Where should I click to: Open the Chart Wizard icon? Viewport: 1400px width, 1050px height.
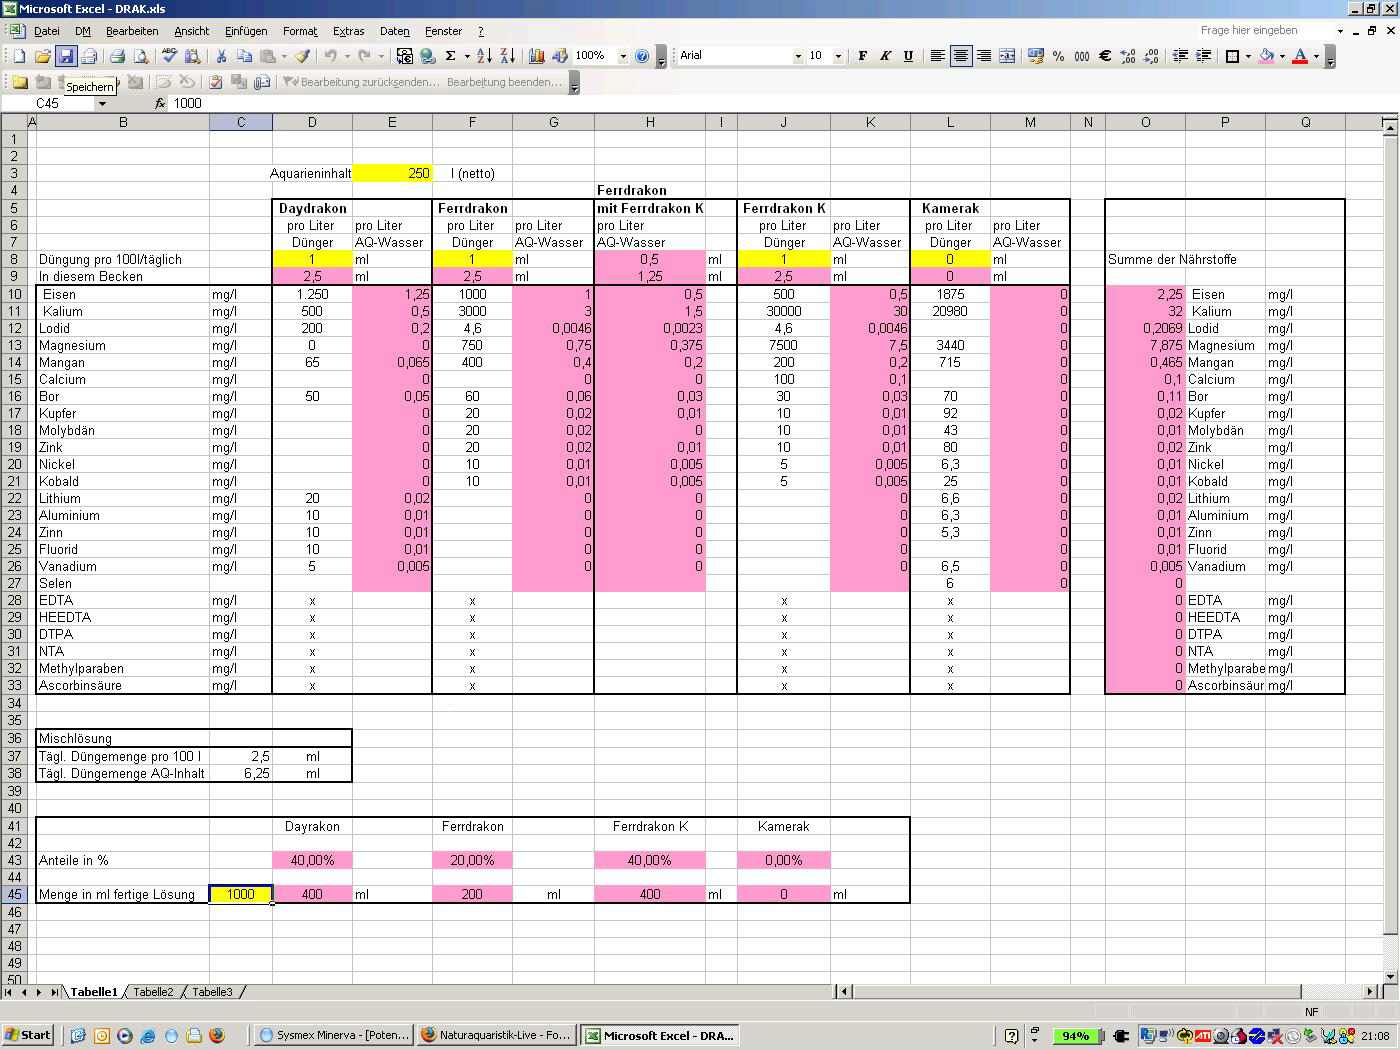click(536, 56)
